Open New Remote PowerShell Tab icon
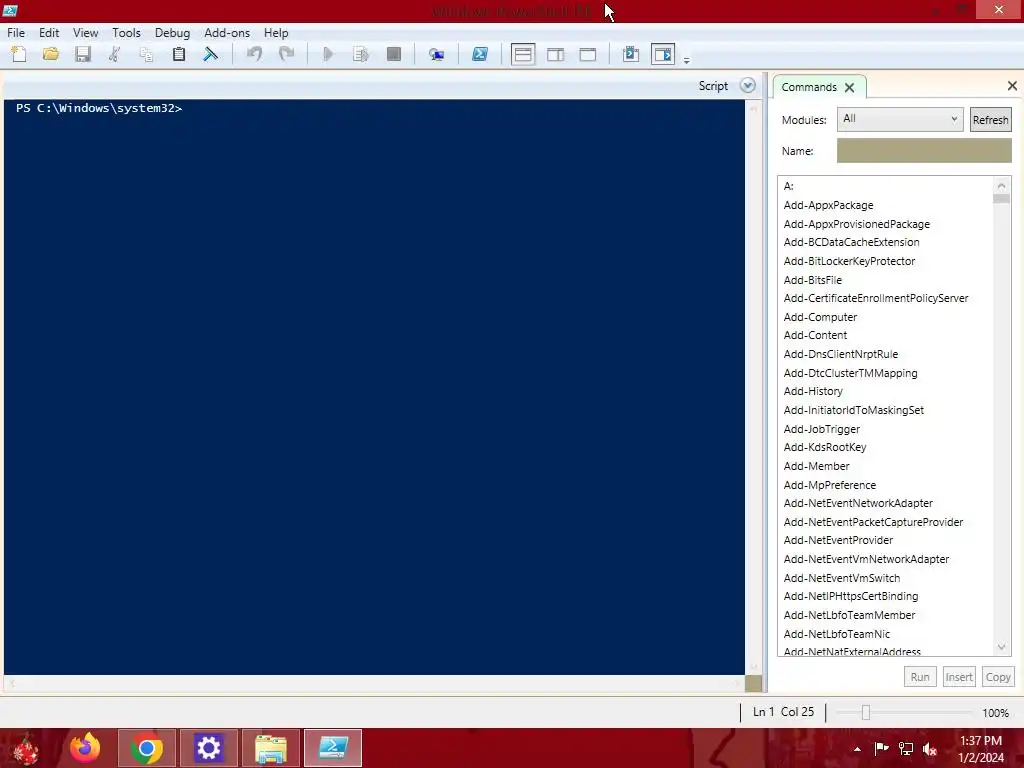This screenshot has width=1024, height=768. [x=436, y=54]
